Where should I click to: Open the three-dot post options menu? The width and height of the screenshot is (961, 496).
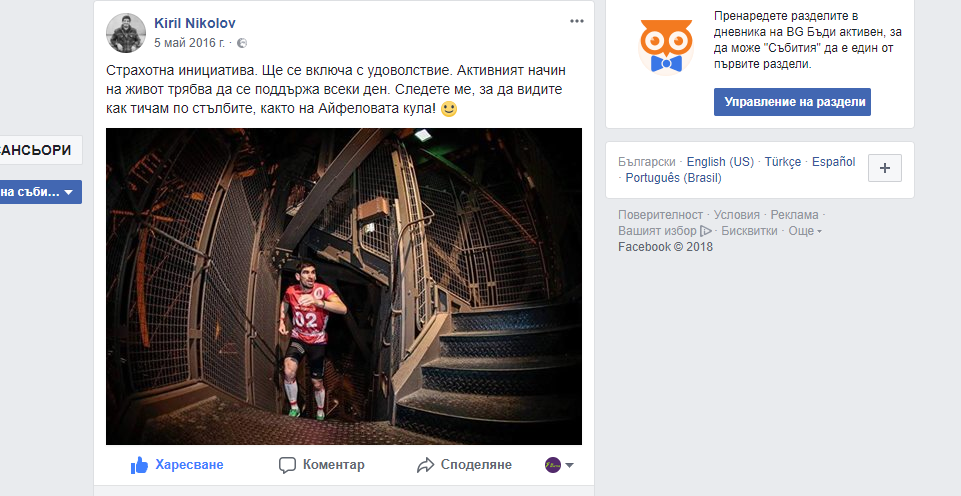(577, 21)
